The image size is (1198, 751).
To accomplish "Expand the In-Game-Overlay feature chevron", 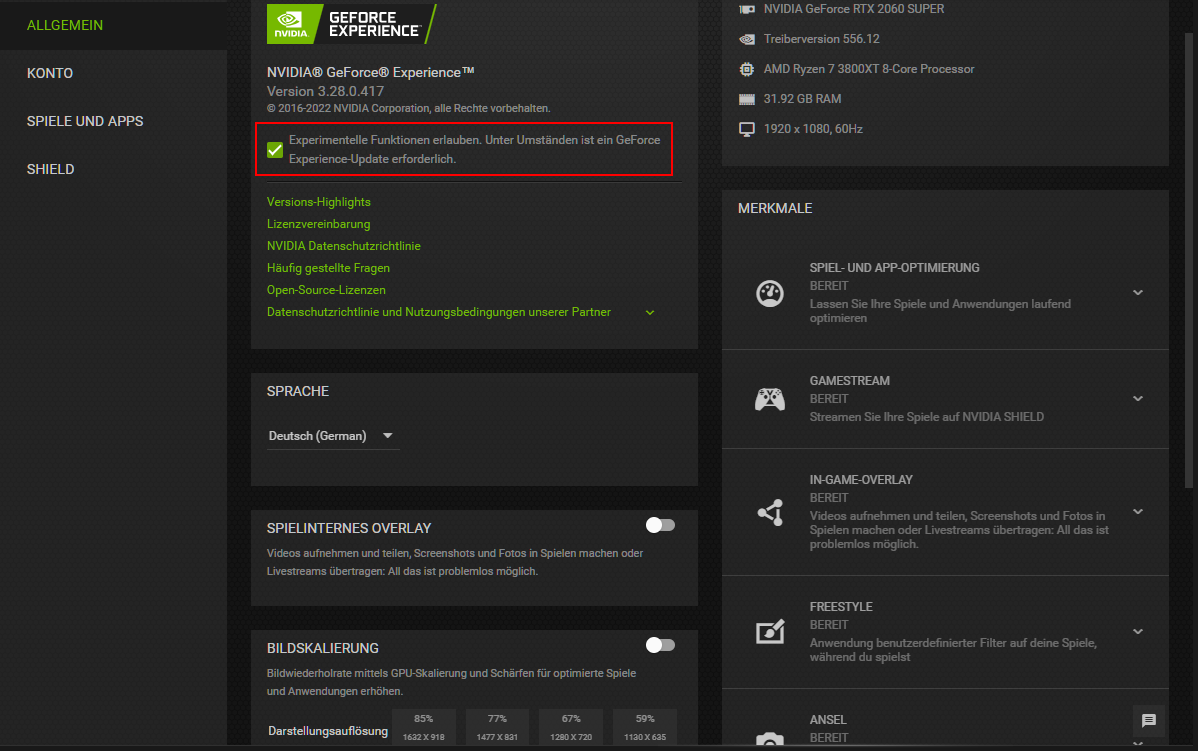I will coord(1138,512).
